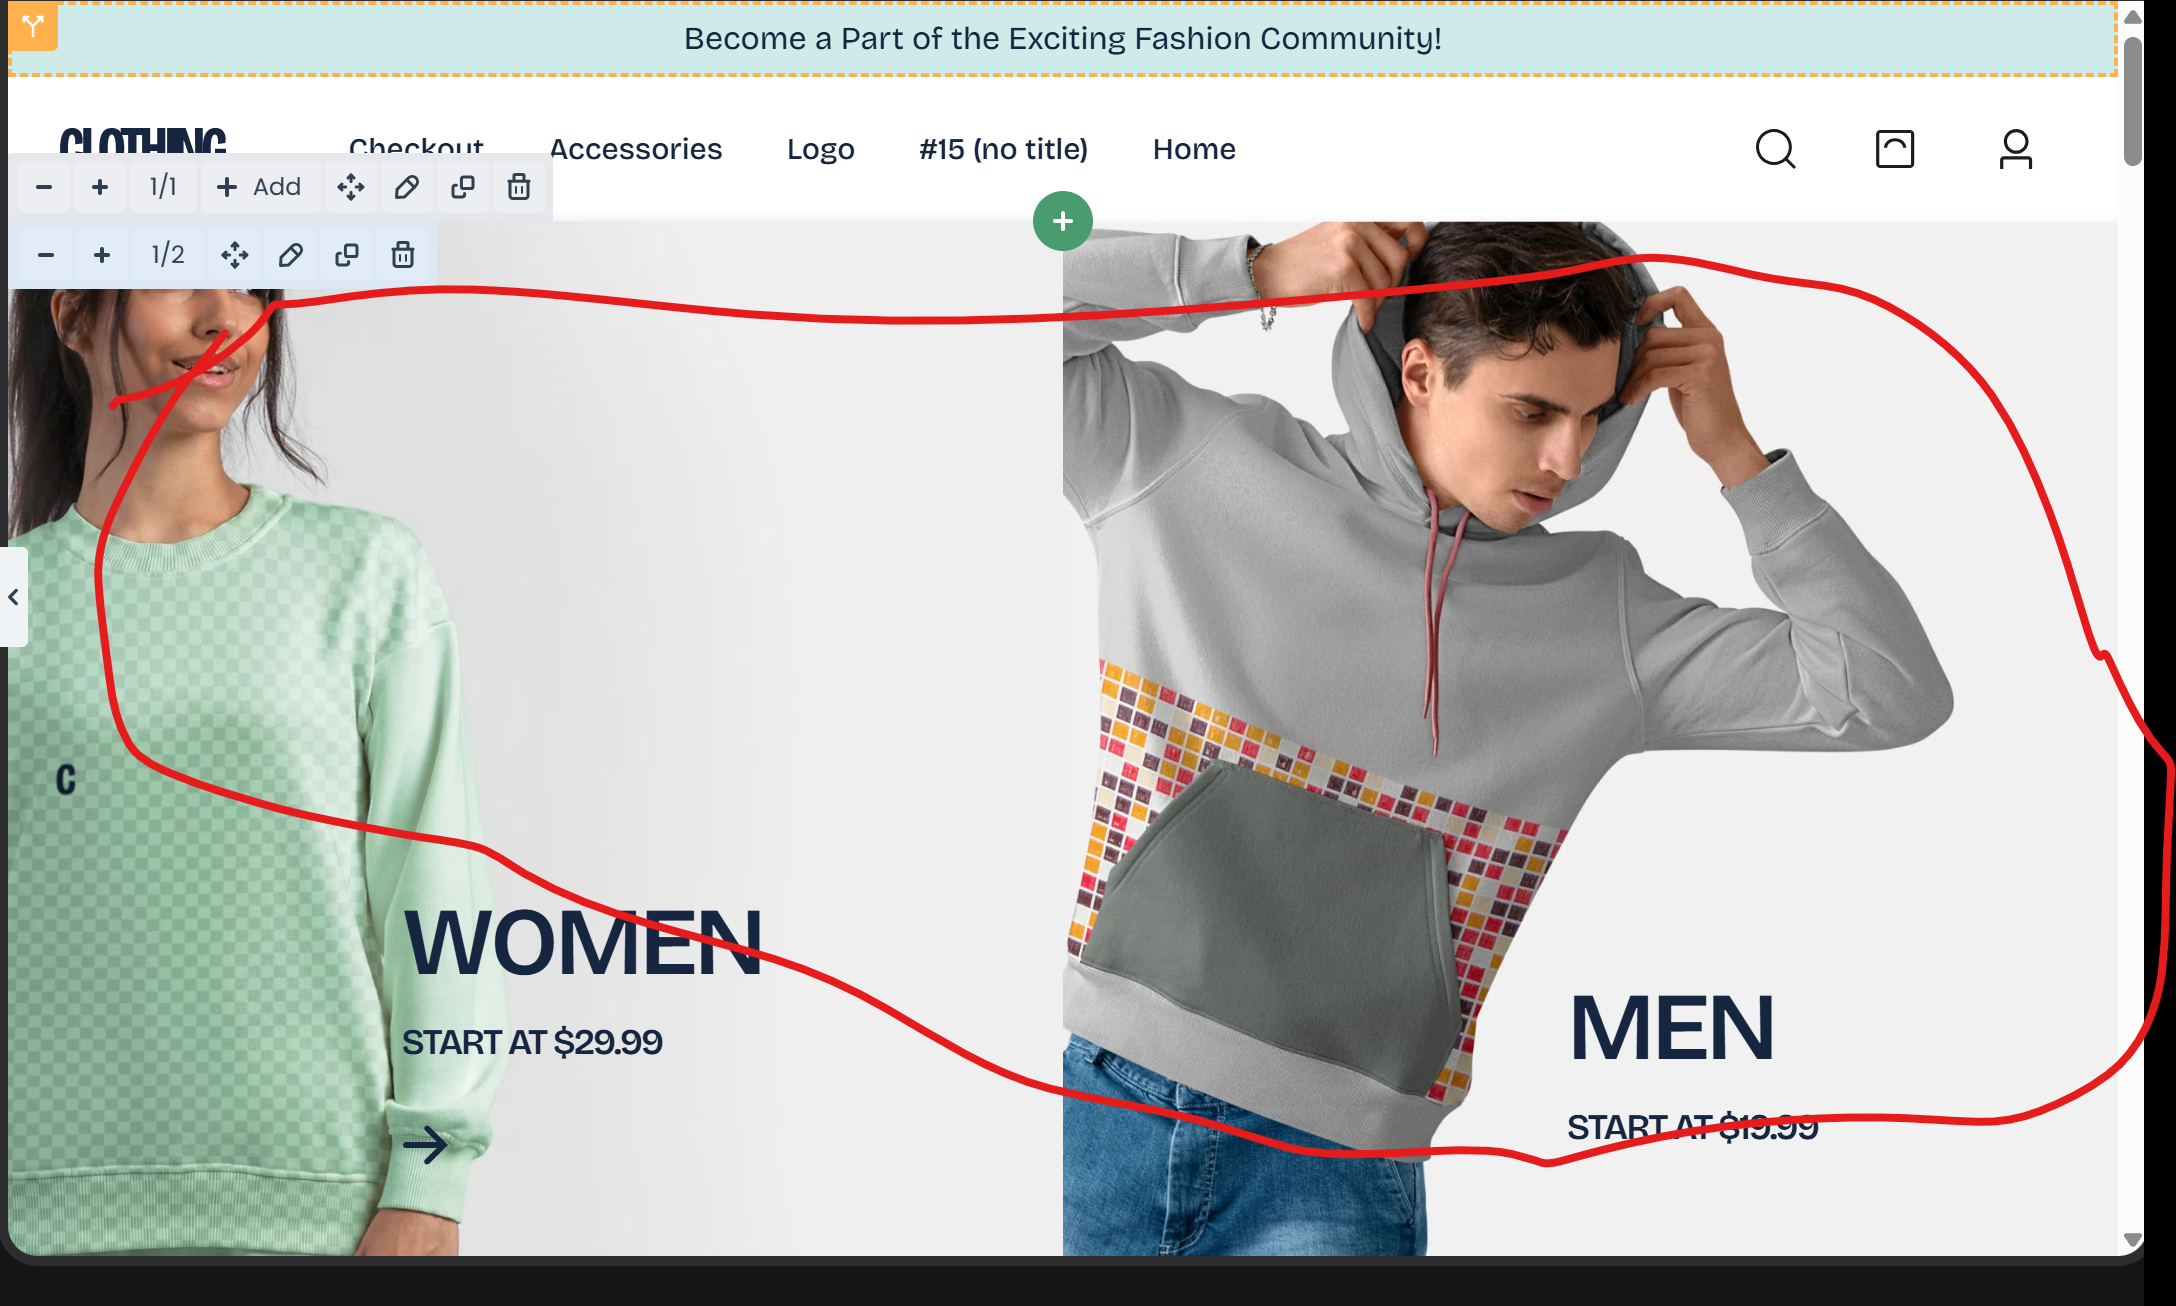Click the + Add button in the 1/1 toolbar
The image size is (2176, 1306).
coord(259,187)
